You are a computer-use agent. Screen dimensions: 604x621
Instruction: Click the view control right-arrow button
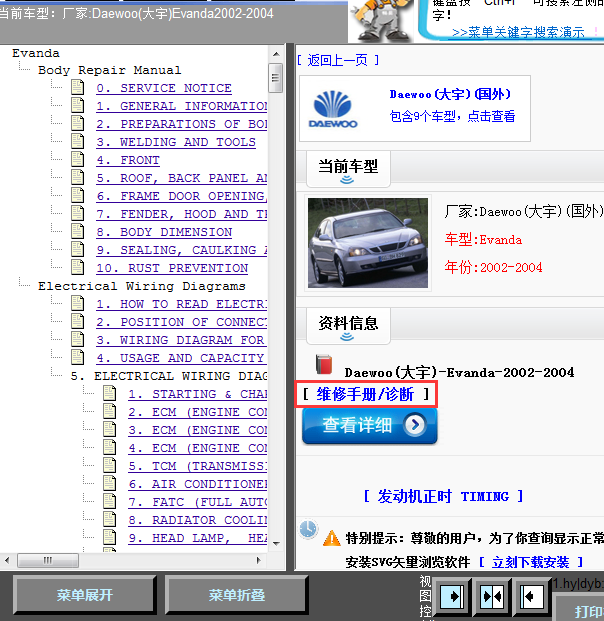[x=452, y=596]
